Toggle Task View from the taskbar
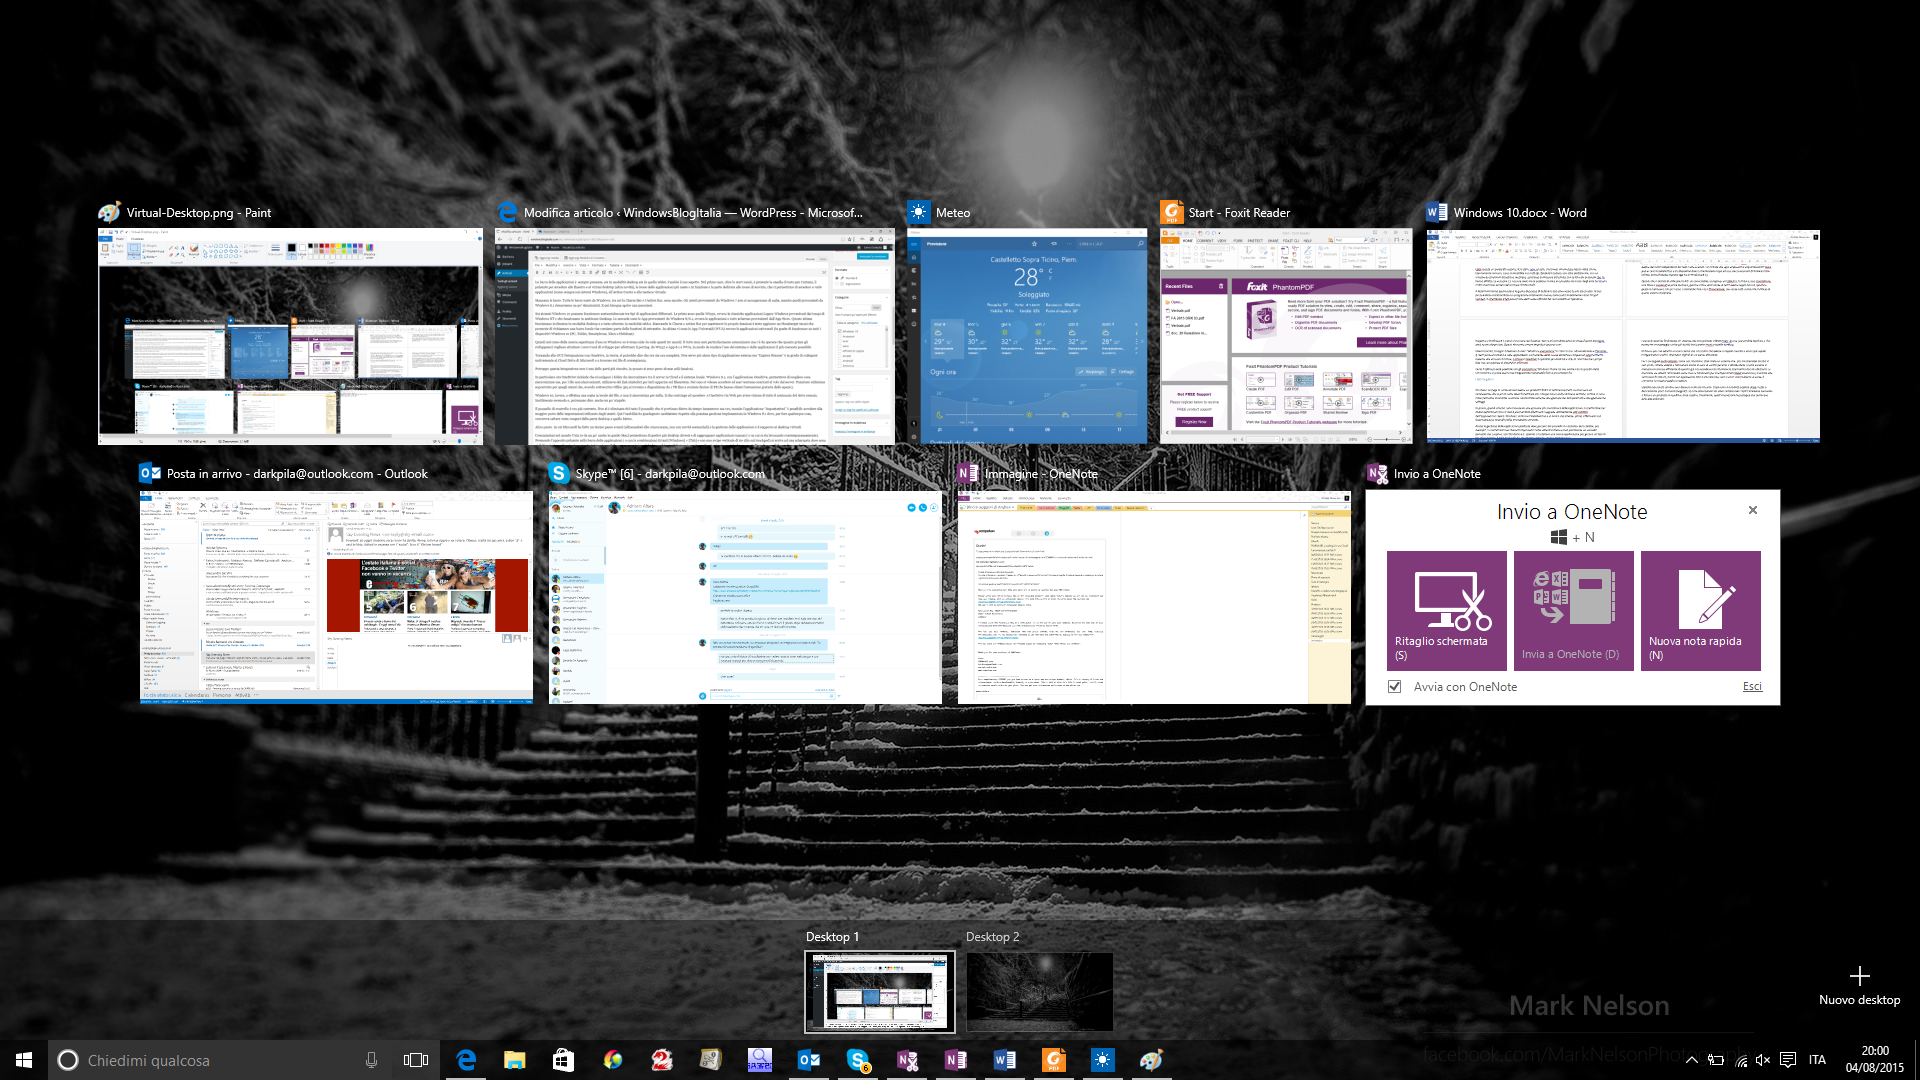Screen dimensions: 1920x1080 pos(416,1060)
